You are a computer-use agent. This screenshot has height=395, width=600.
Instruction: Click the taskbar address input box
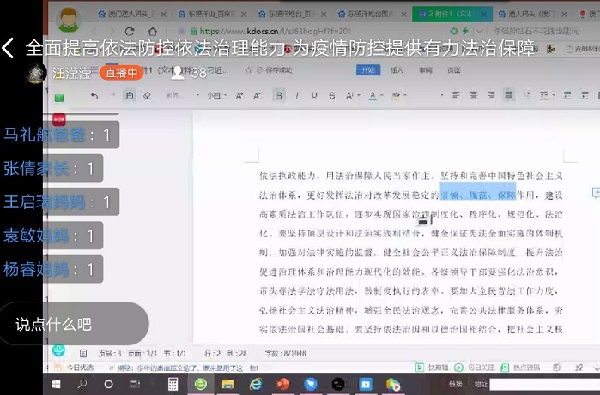tap(544, 384)
